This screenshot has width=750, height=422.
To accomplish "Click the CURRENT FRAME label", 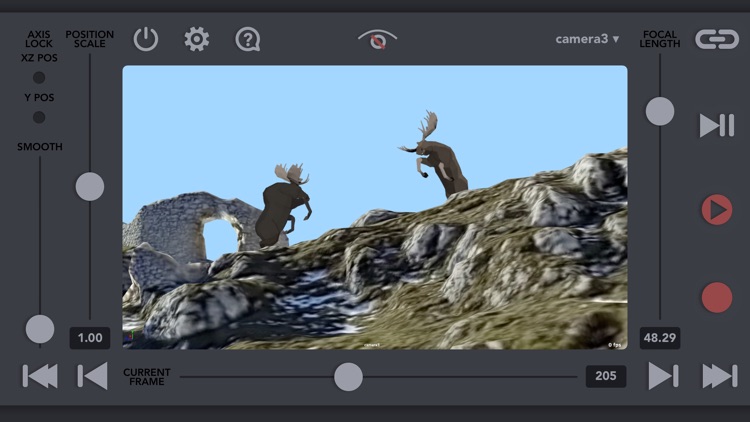I will click(x=147, y=377).
